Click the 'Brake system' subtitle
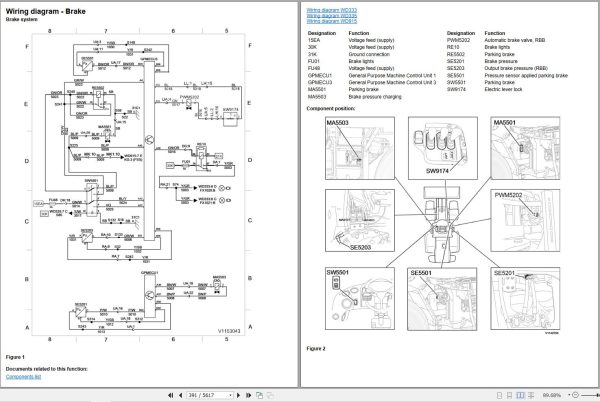Screen dimensions: 600x402 click(x=22, y=20)
